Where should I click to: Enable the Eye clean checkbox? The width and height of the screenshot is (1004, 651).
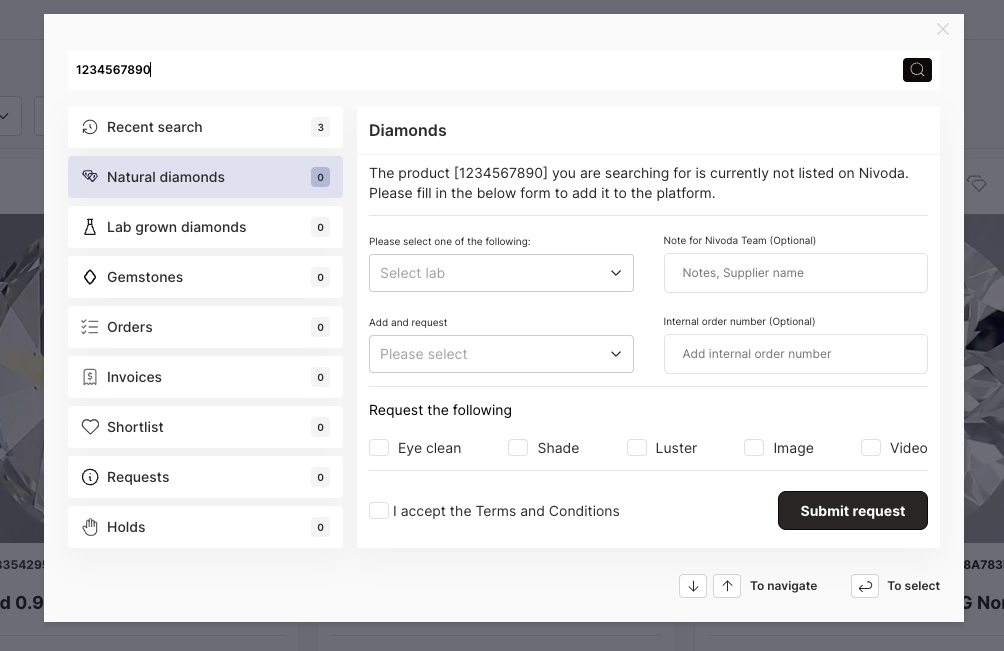coord(379,448)
